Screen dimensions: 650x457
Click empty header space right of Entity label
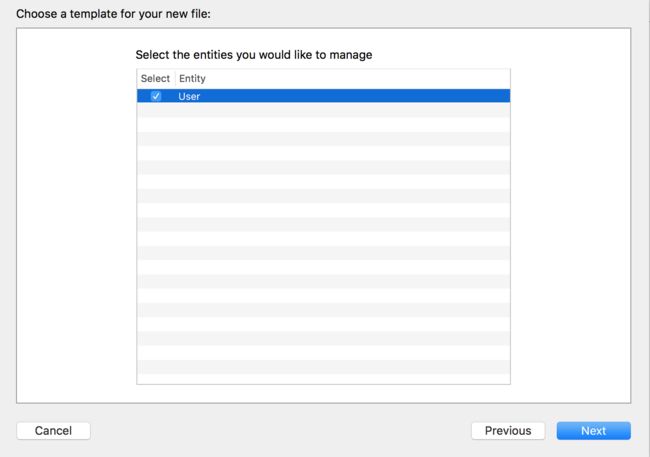pos(357,78)
